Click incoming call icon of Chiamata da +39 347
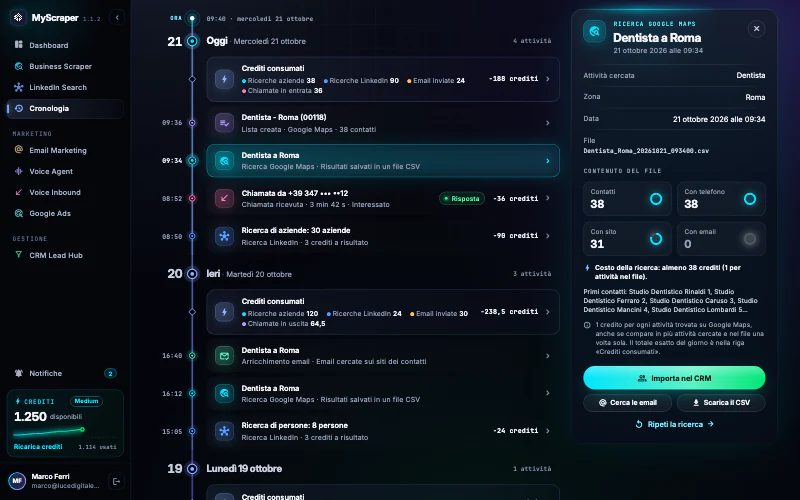 tap(224, 198)
